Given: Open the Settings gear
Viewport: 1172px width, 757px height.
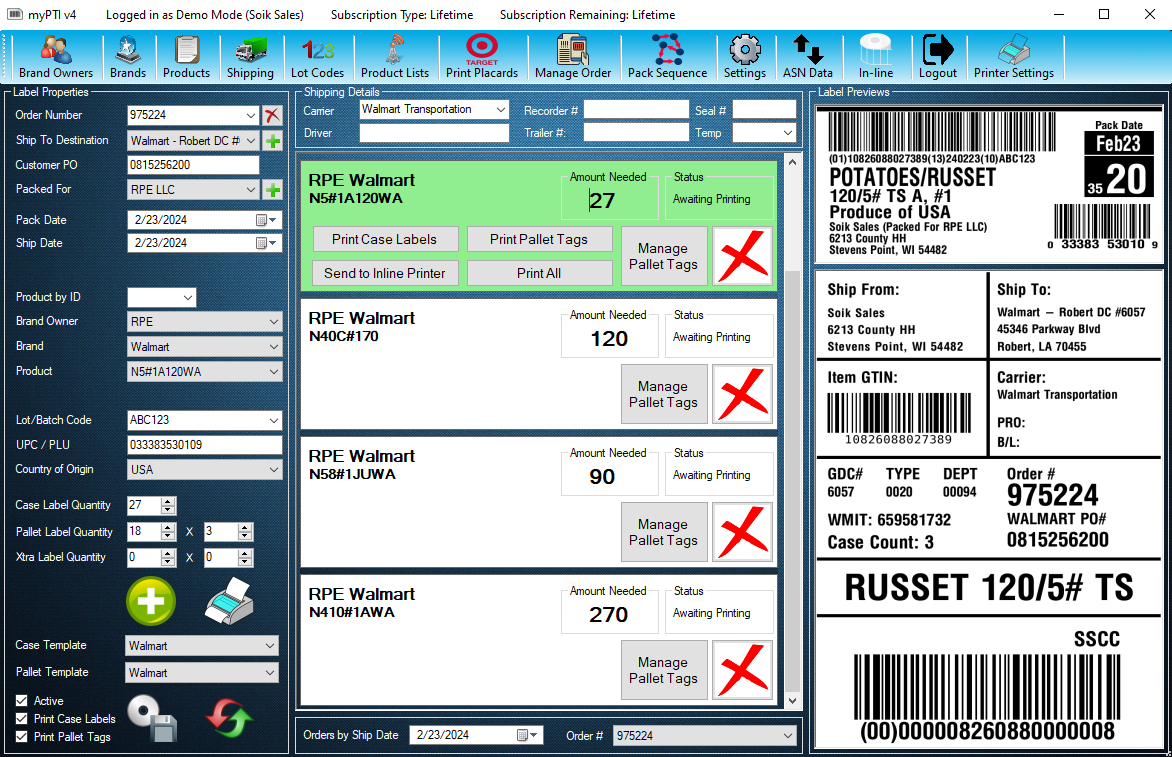Looking at the screenshot, I should [744, 57].
